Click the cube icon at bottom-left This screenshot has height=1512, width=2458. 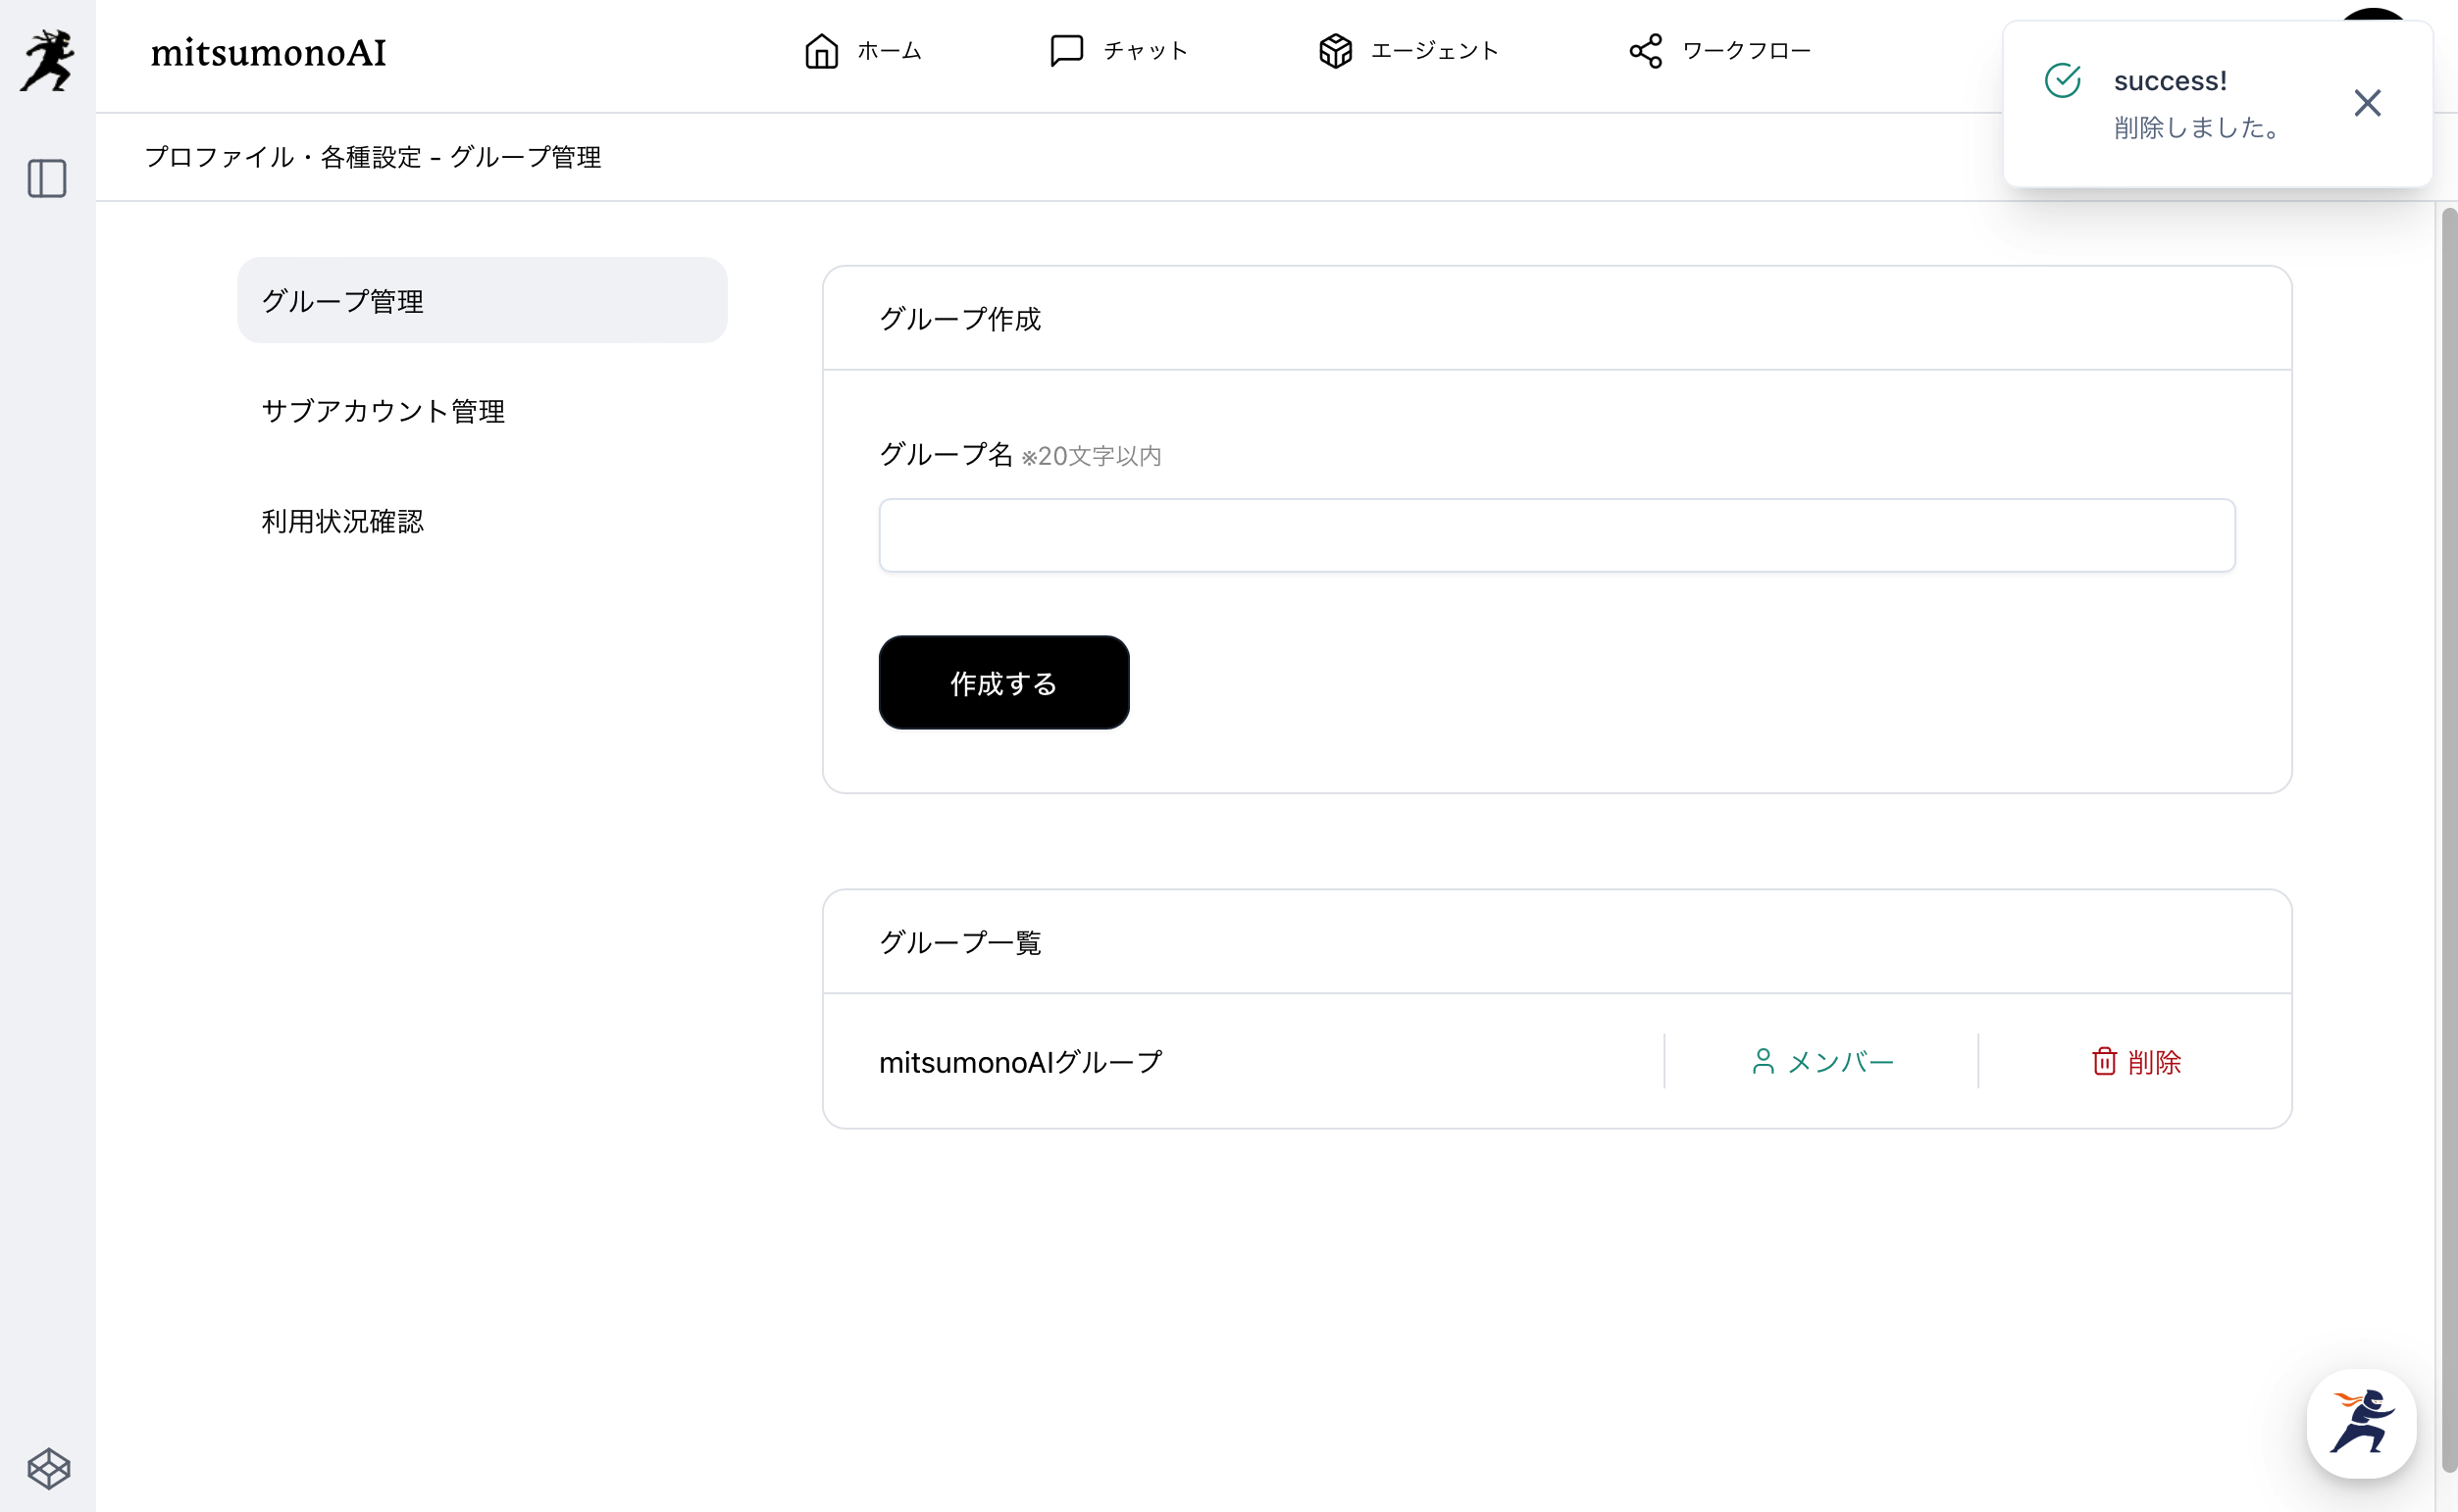tap(48, 1468)
